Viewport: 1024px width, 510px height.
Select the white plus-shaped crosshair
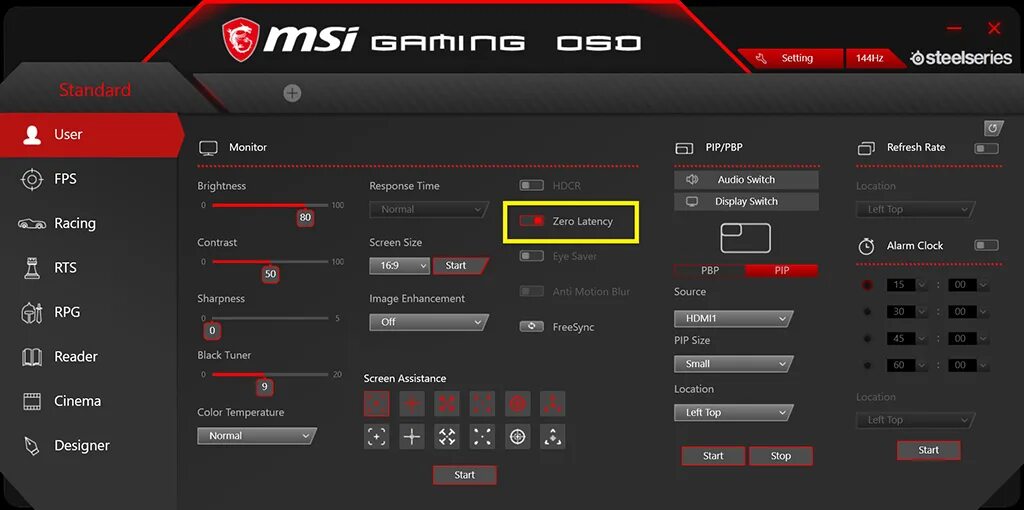412,436
